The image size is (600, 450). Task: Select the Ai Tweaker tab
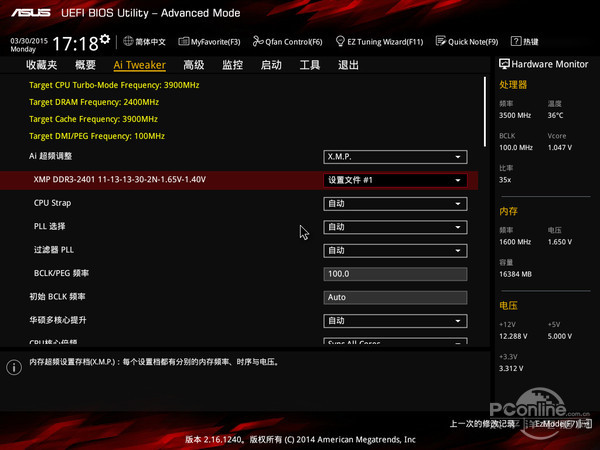pos(140,65)
